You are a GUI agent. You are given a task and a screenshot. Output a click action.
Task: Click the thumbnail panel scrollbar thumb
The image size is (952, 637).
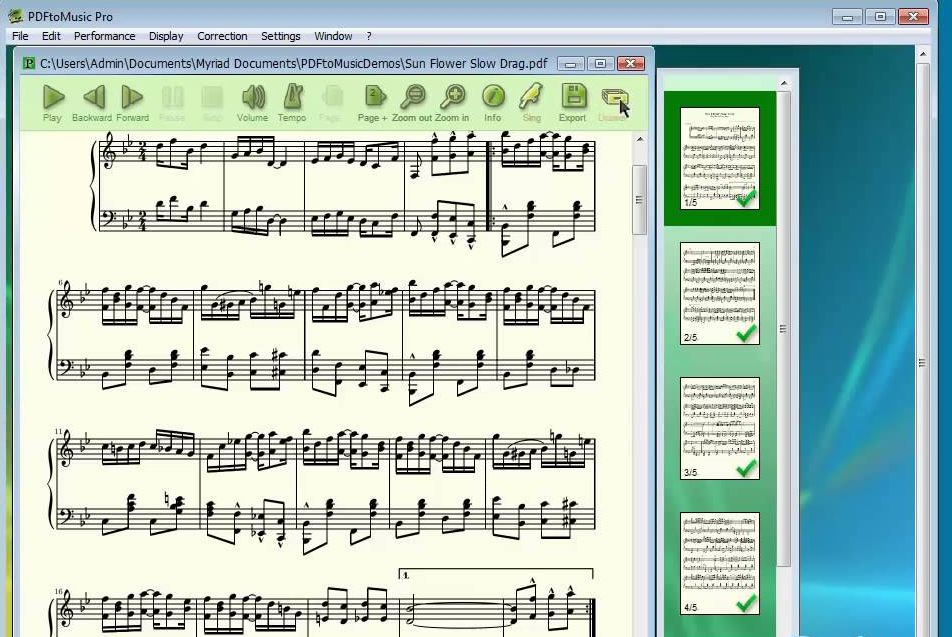click(x=783, y=329)
